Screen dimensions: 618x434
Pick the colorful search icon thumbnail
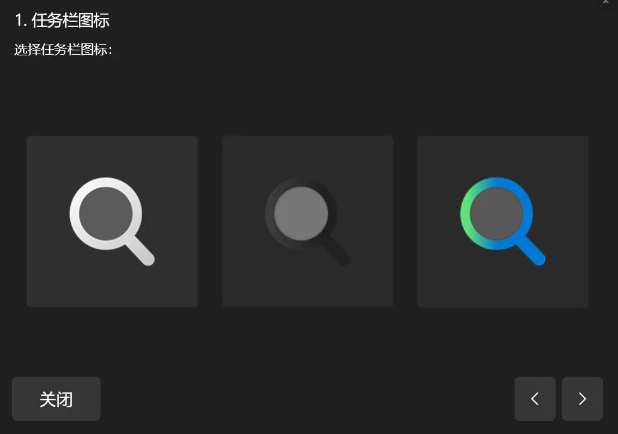click(503, 222)
